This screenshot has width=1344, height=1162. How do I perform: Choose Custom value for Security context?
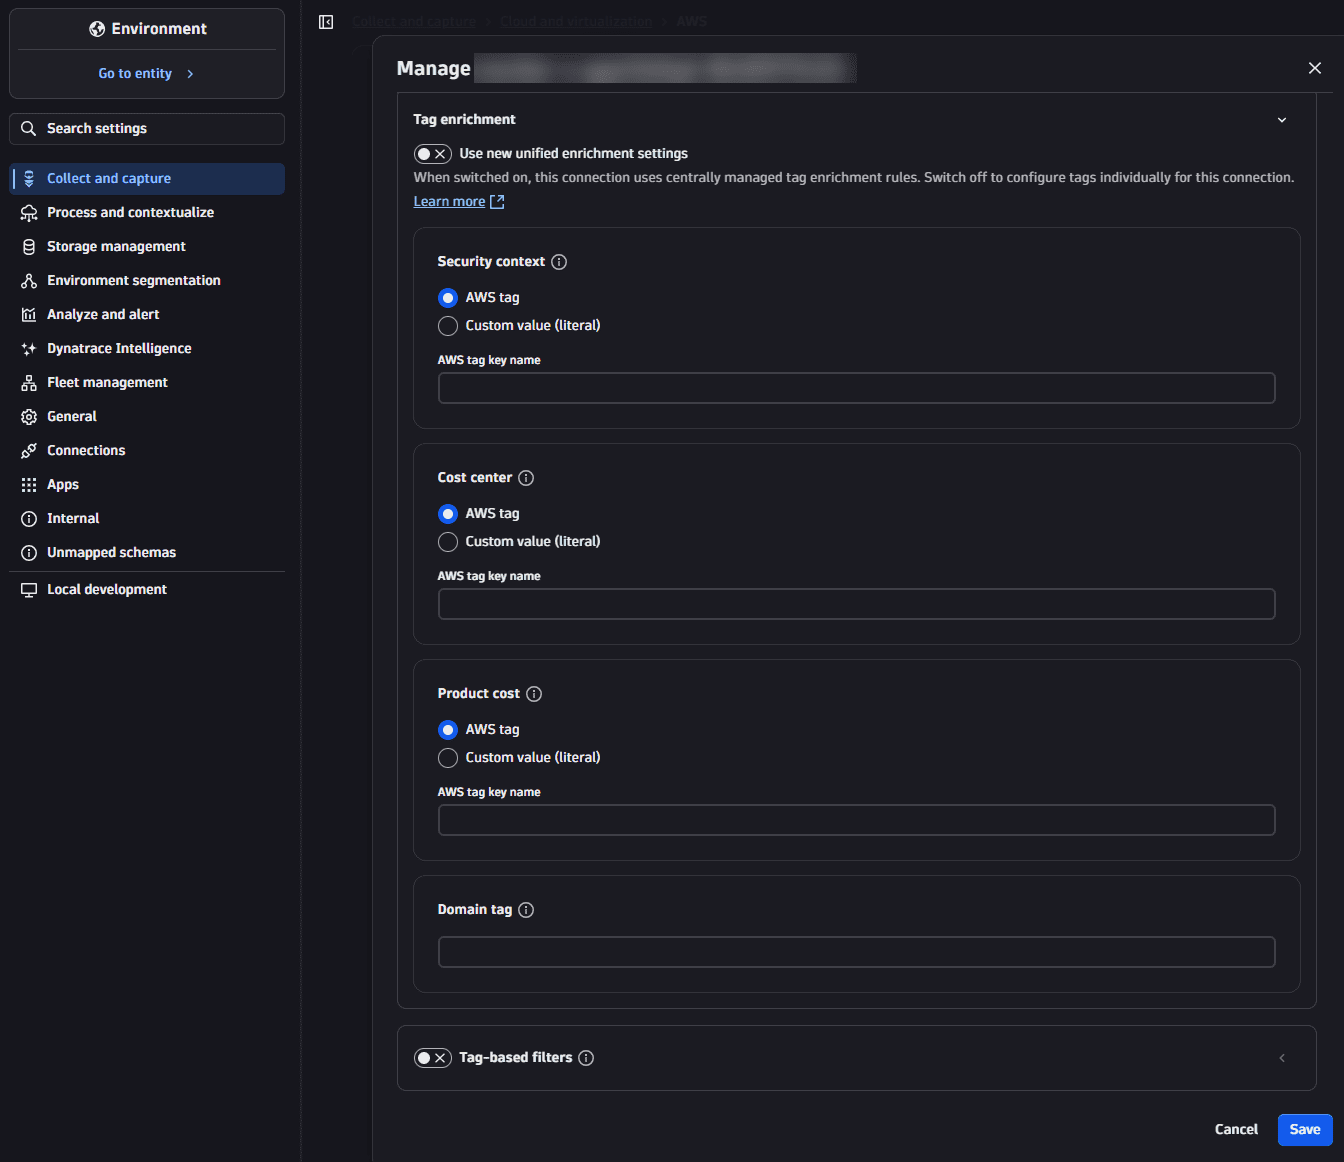448,326
